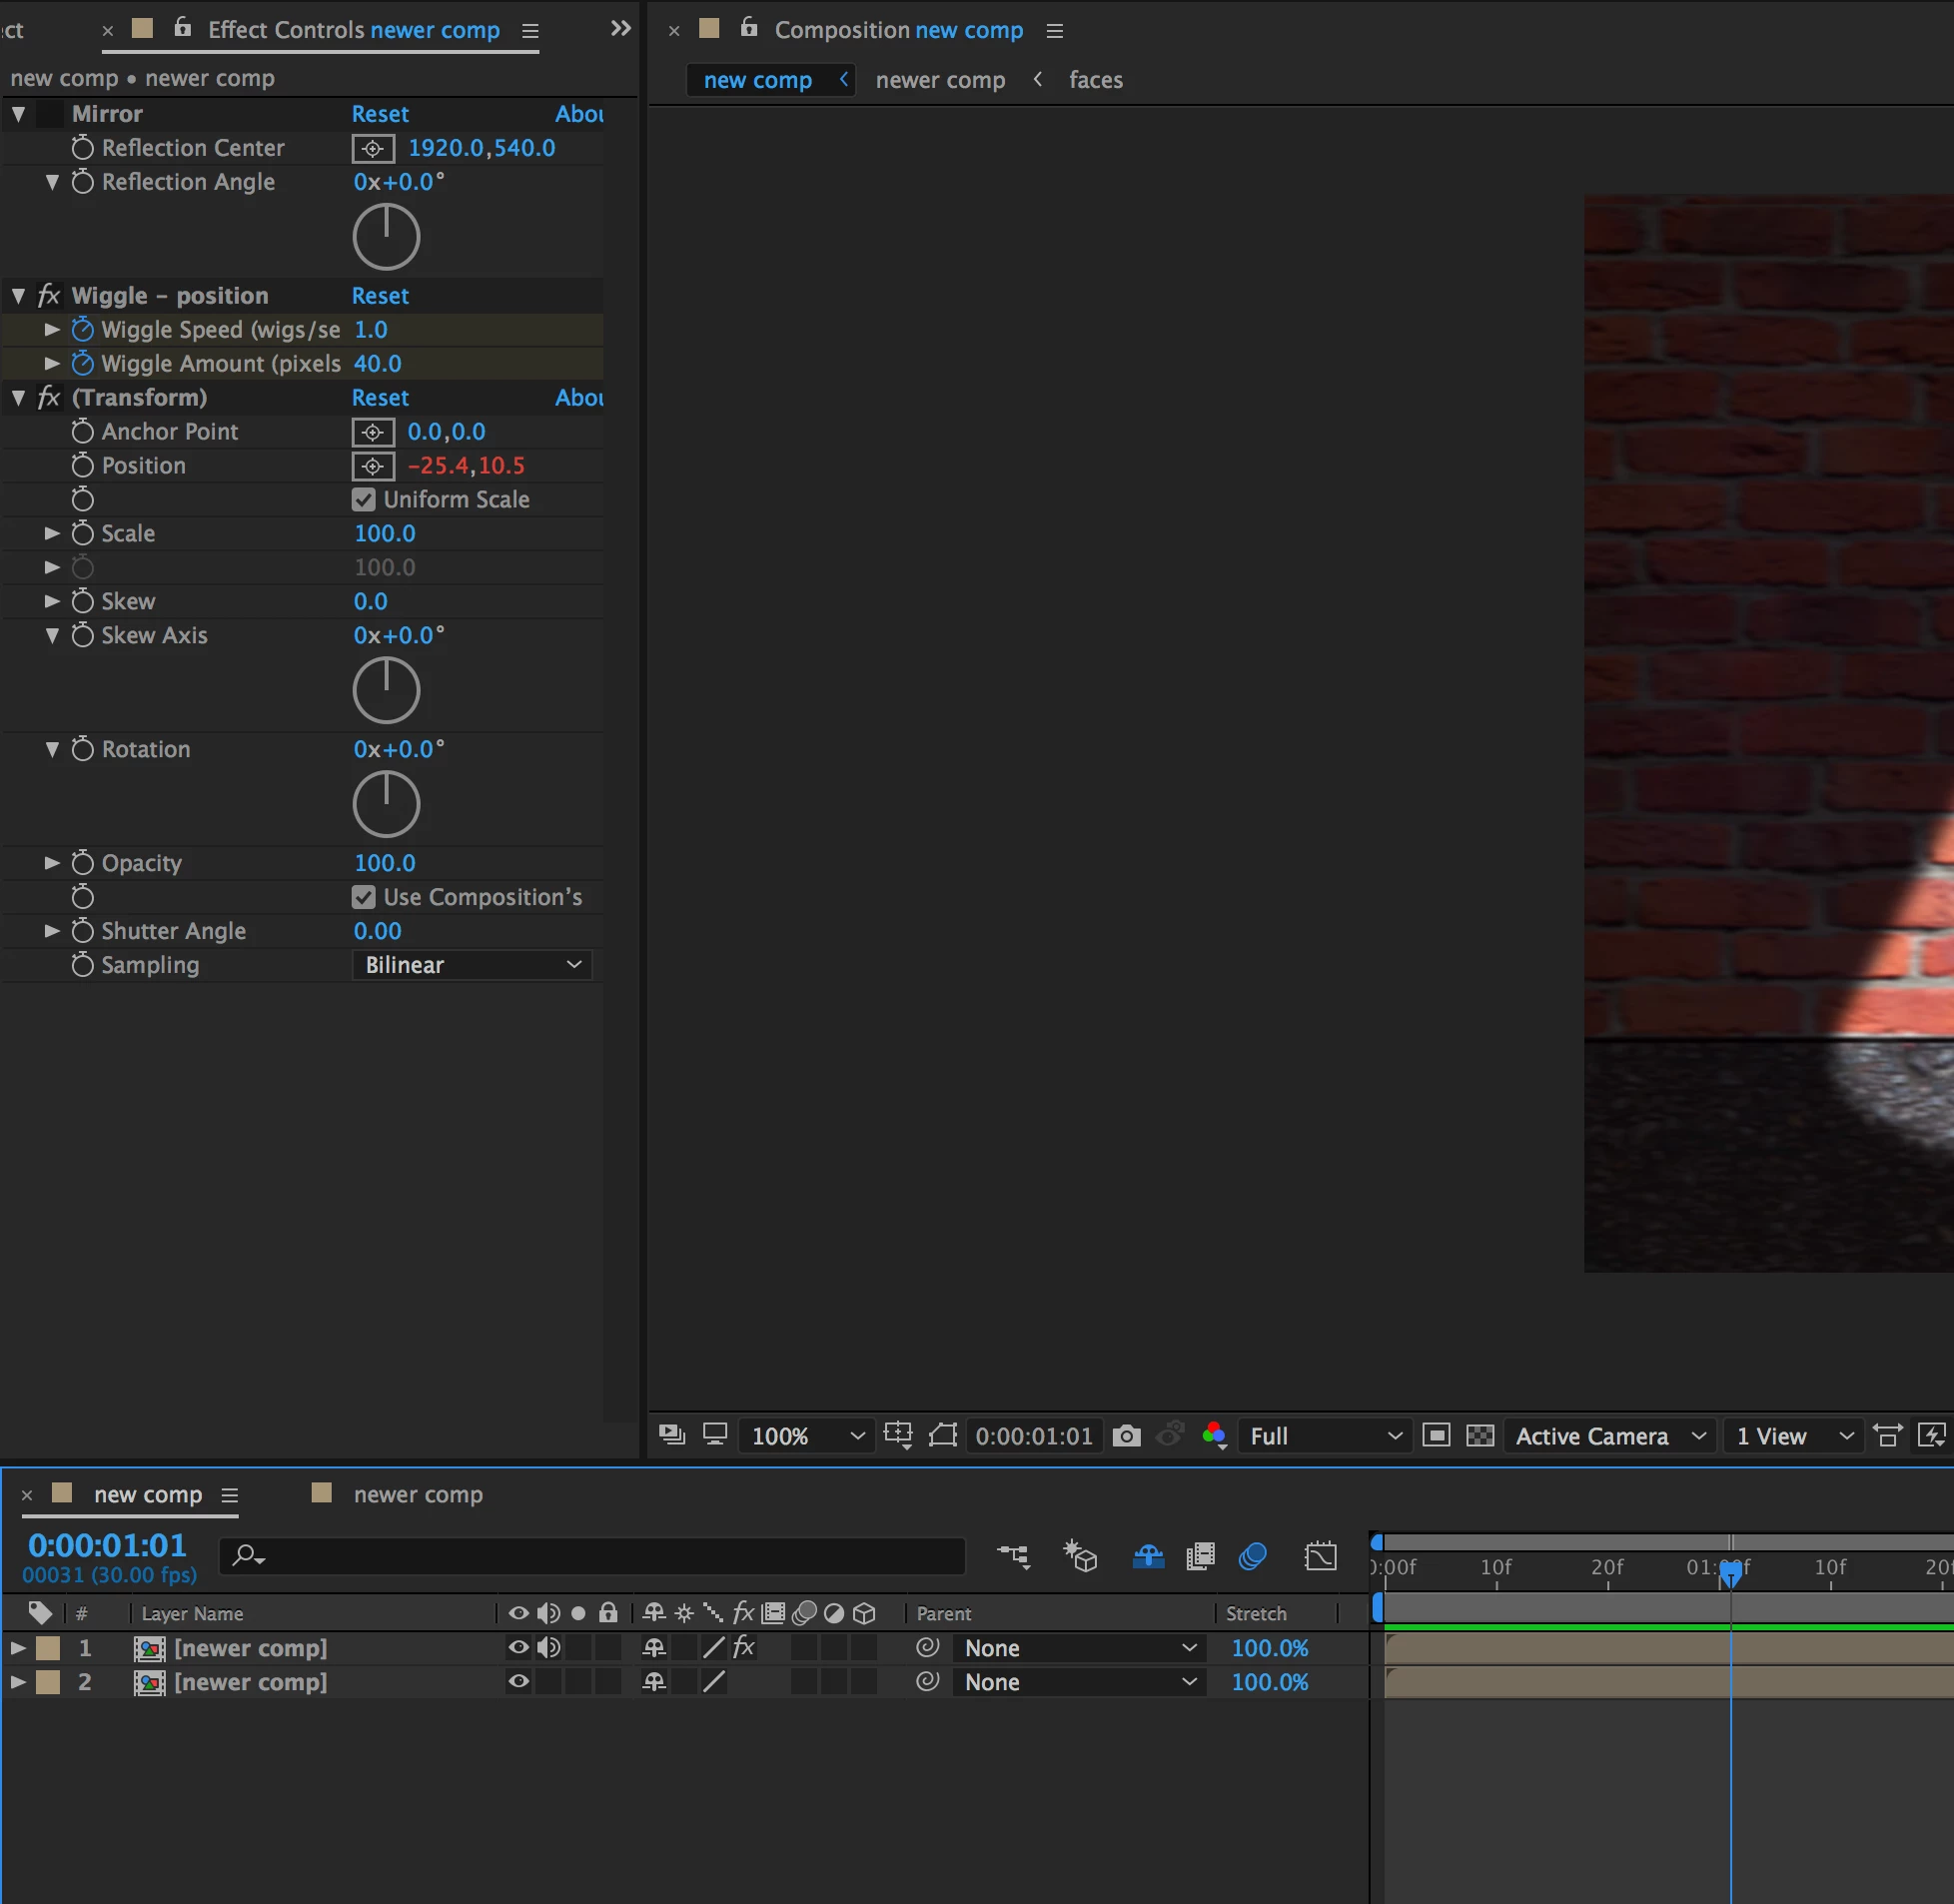Take a snapshot with the camera icon
Screen dimensions: 1954x1904
click(1126, 1436)
